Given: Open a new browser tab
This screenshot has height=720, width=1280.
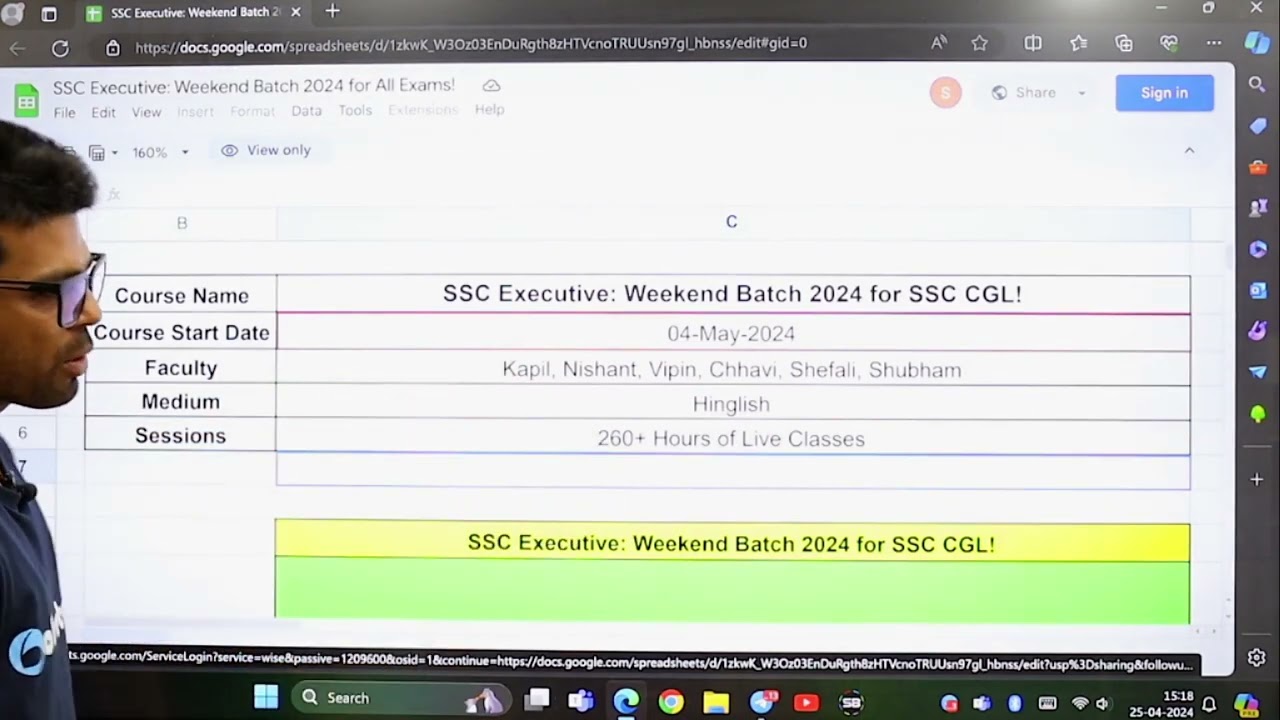Looking at the screenshot, I should tap(333, 11).
